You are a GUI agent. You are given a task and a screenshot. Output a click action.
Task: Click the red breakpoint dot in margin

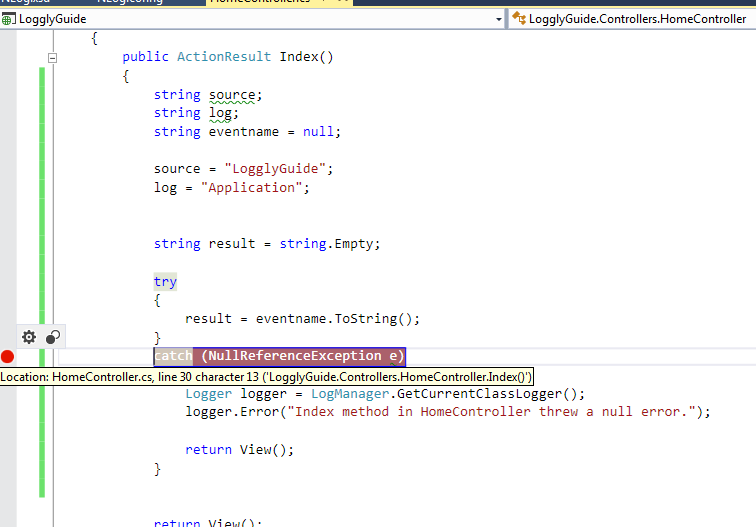pyautogui.click(x=8, y=356)
